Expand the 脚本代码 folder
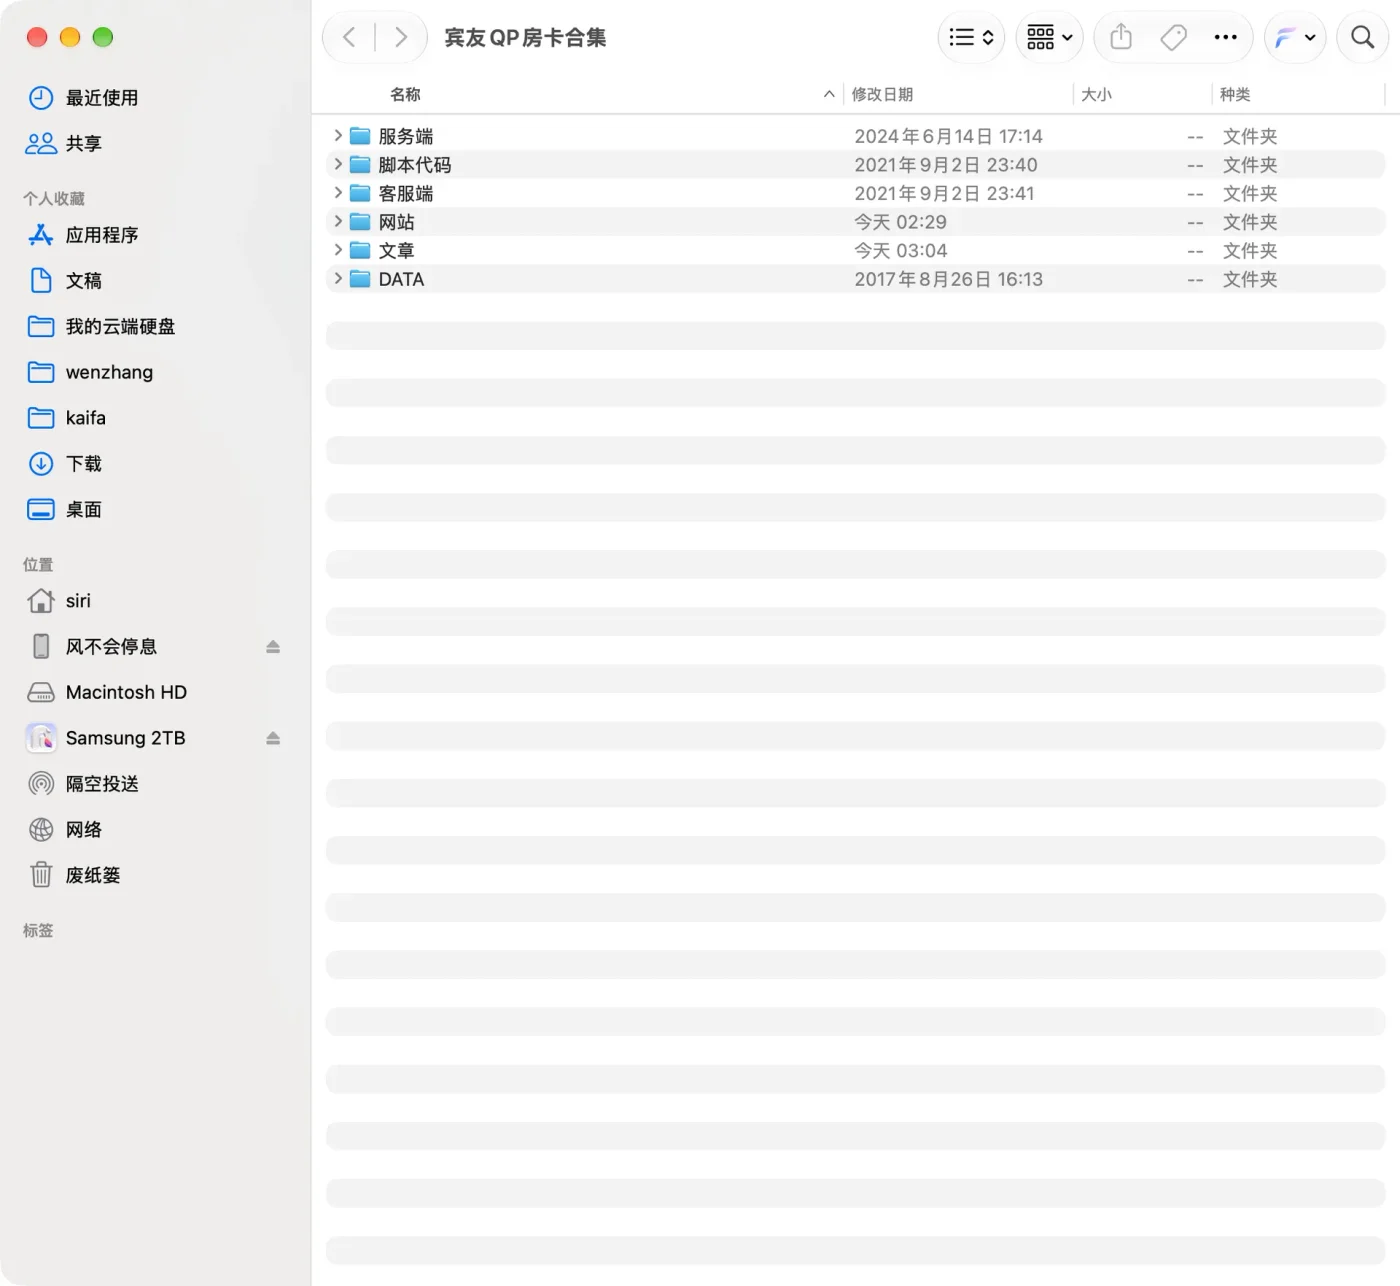 (338, 164)
